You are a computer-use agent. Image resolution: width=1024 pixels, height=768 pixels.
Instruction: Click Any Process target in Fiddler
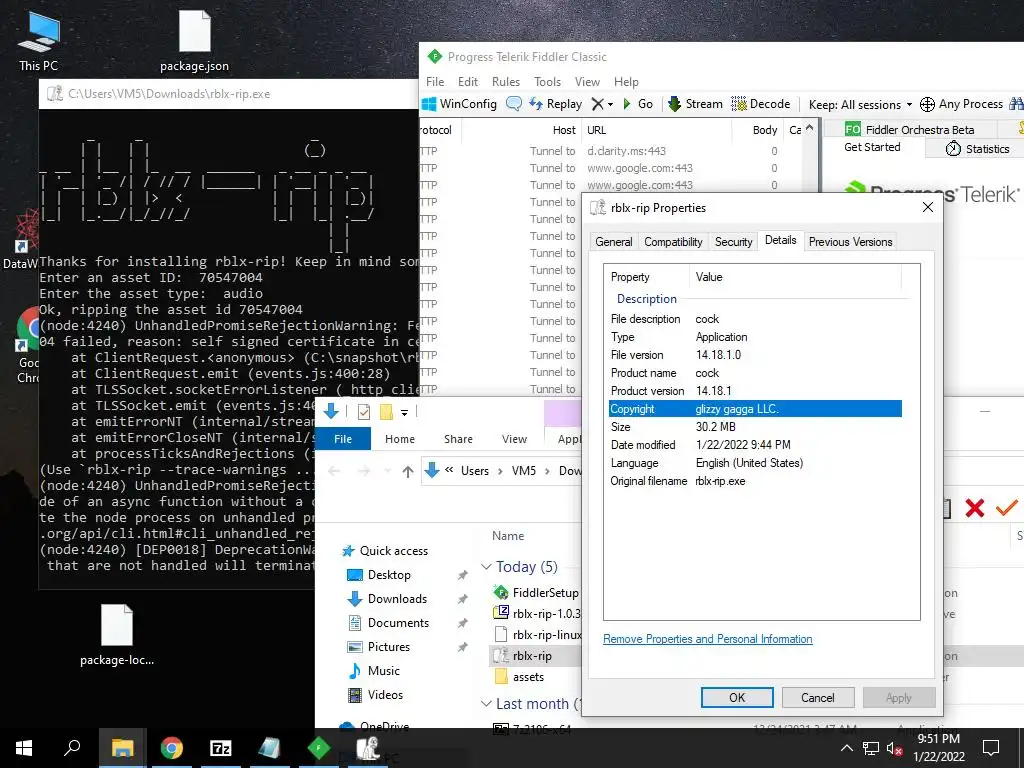click(x=961, y=104)
